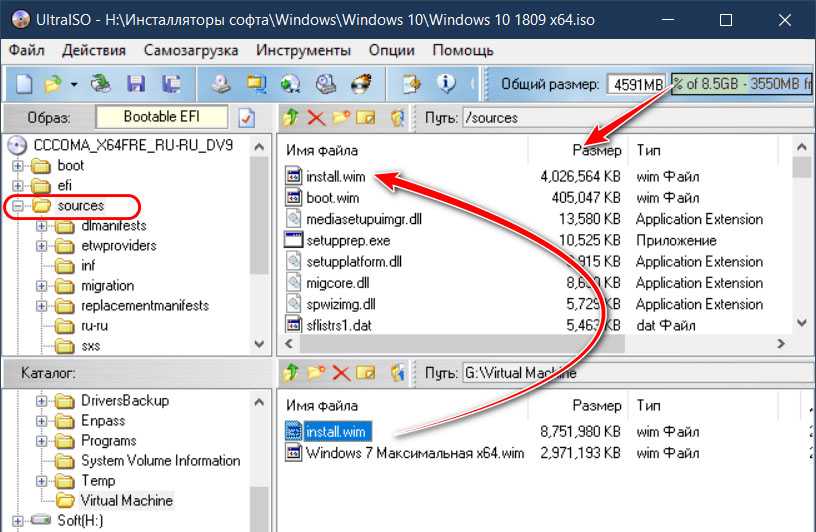Click boot image properties icon beside Bootable EFI
The image size is (816, 532).
coord(247,117)
